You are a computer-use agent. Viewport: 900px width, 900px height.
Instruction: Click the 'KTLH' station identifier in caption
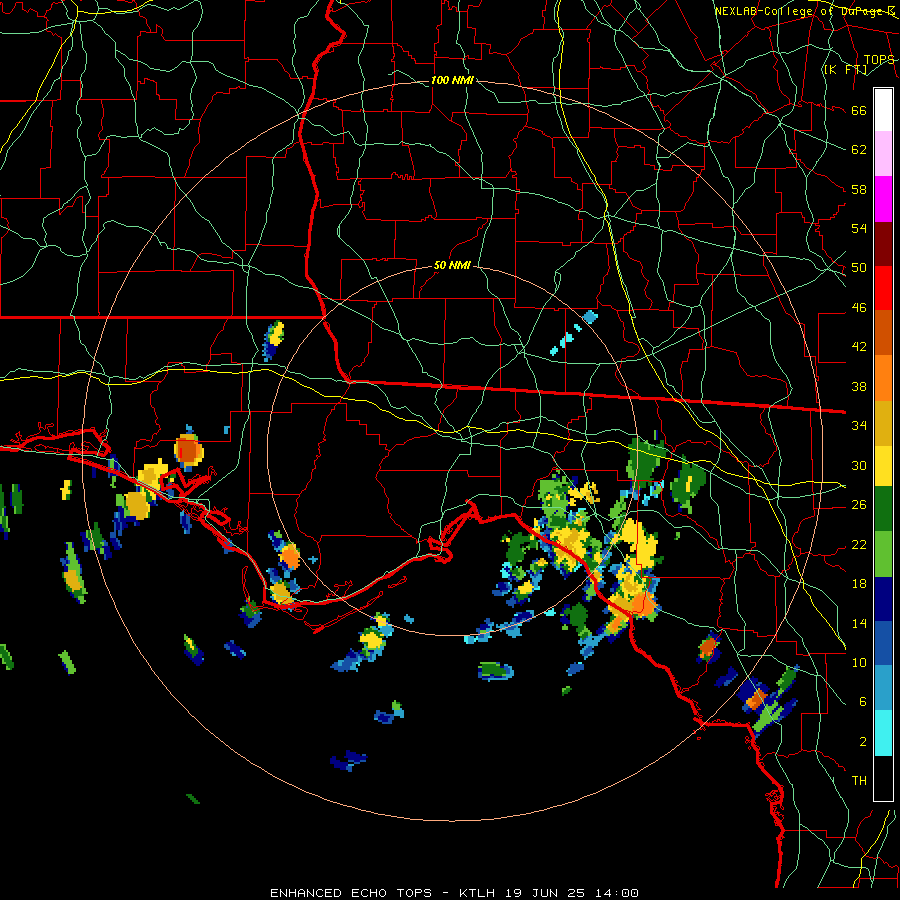coord(476,893)
